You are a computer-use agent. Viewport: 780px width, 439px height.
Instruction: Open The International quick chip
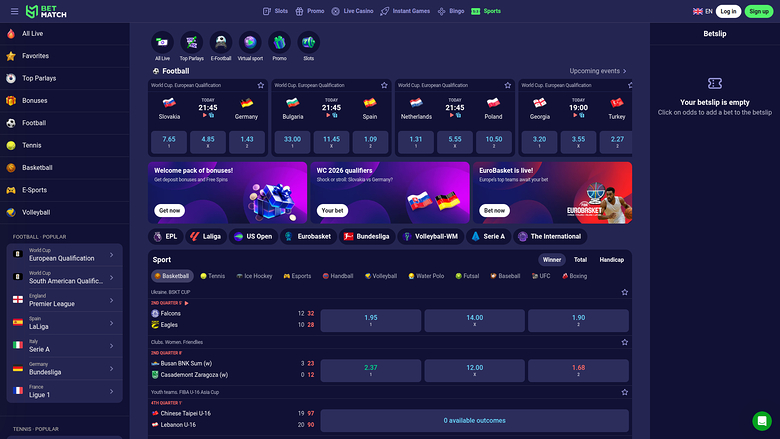pos(550,237)
